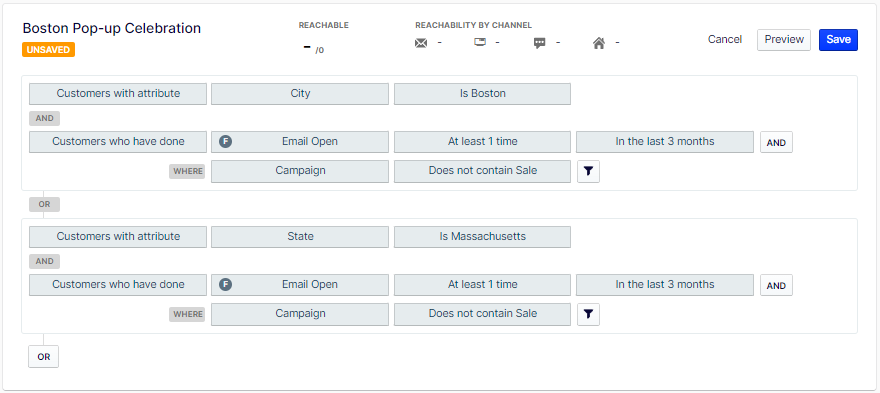Click the direct mail house icon

click(x=599, y=43)
